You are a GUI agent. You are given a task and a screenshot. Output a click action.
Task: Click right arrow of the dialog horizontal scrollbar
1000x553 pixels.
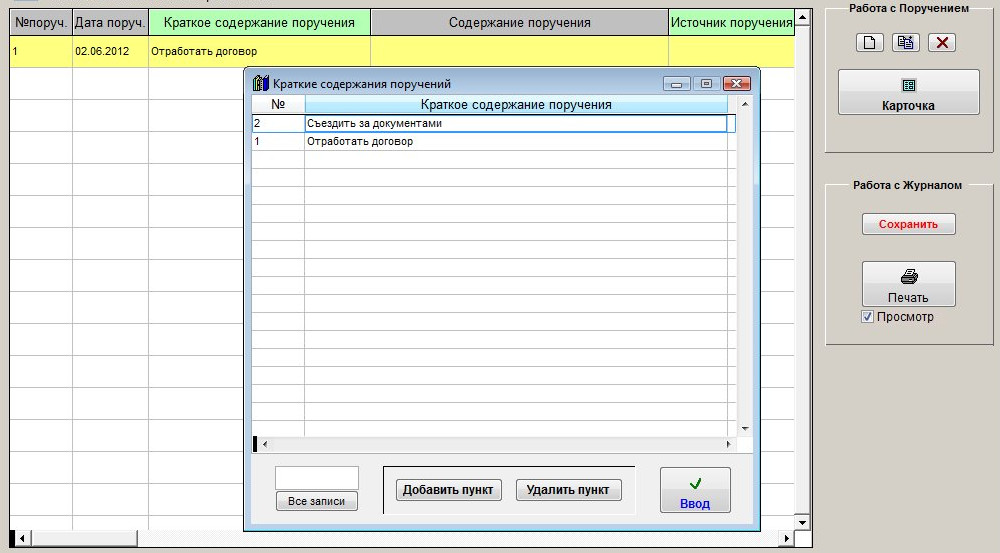point(728,445)
